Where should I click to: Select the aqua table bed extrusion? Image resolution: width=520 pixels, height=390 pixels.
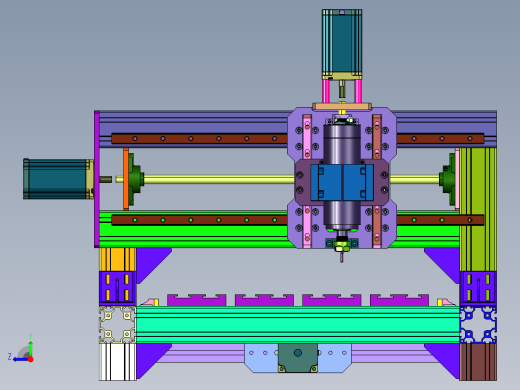(x=298, y=325)
